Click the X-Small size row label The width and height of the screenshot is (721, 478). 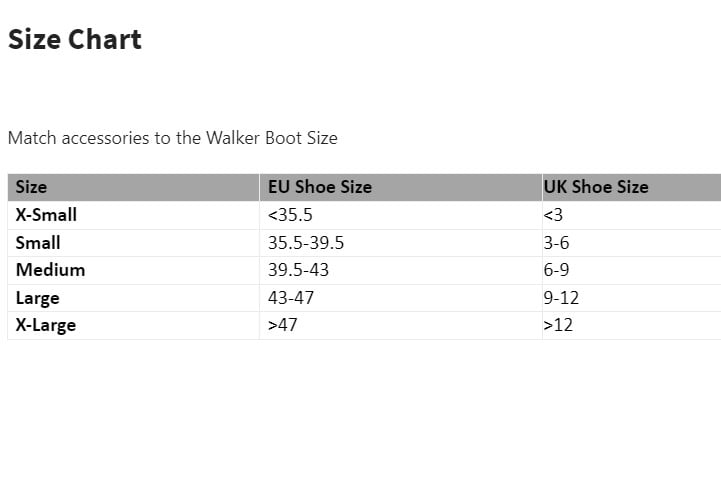(46, 215)
